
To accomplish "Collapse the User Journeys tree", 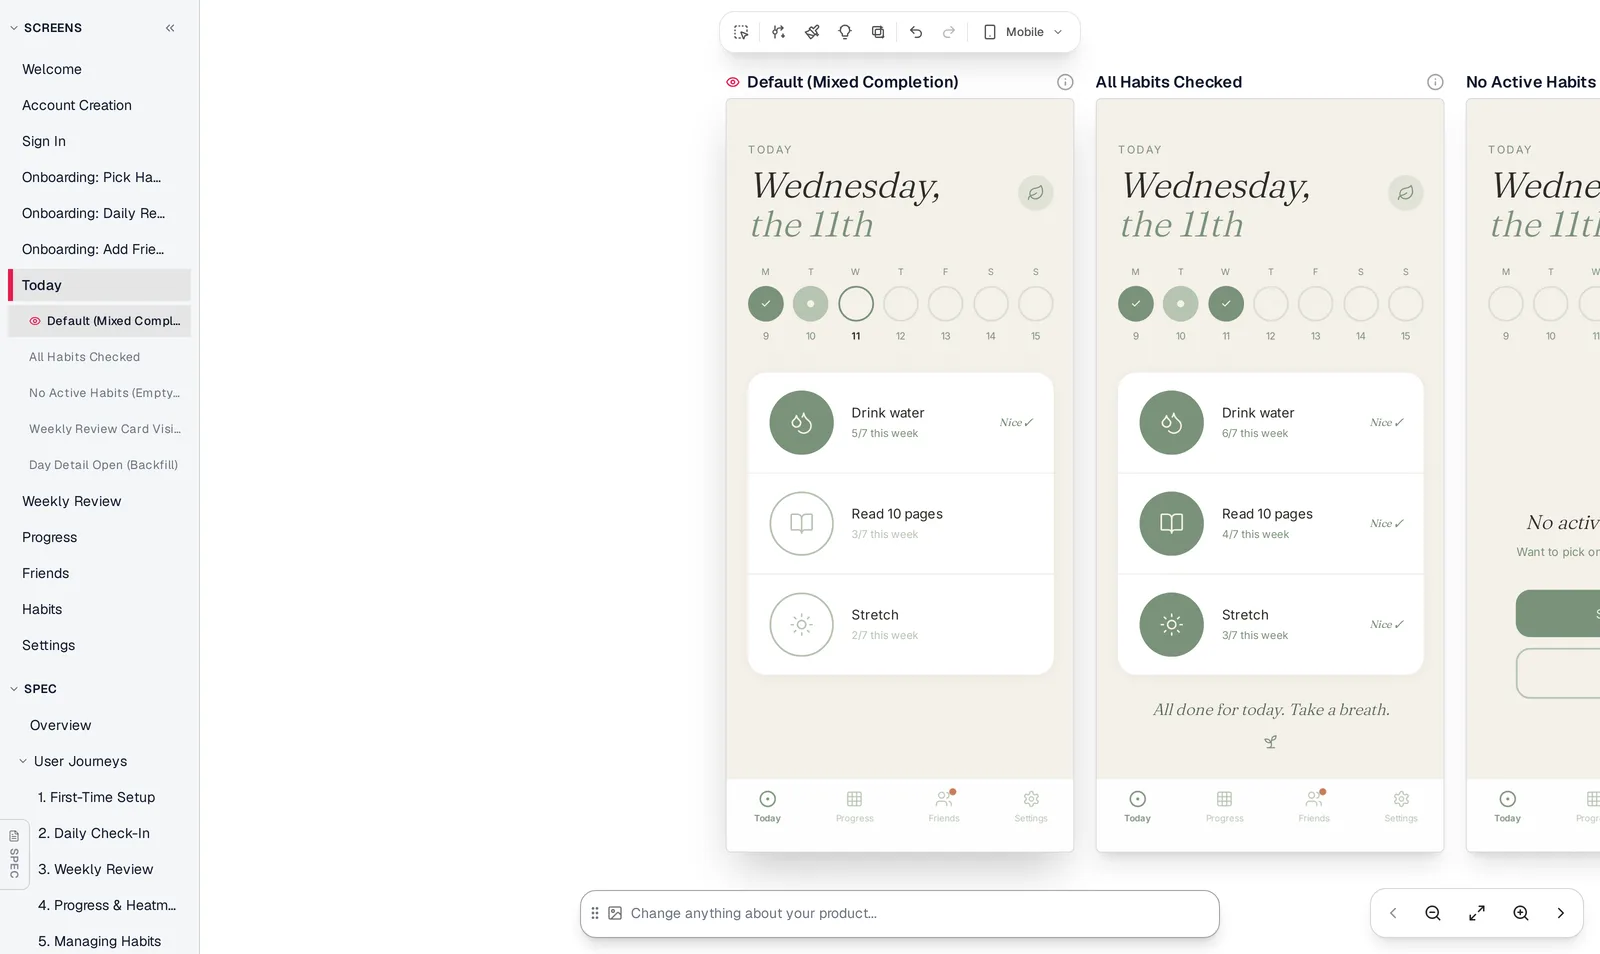I will click(23, 761).
